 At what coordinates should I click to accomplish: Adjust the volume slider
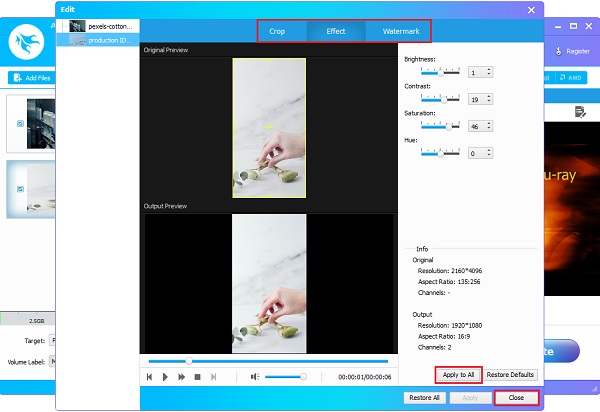click(286, 377)
